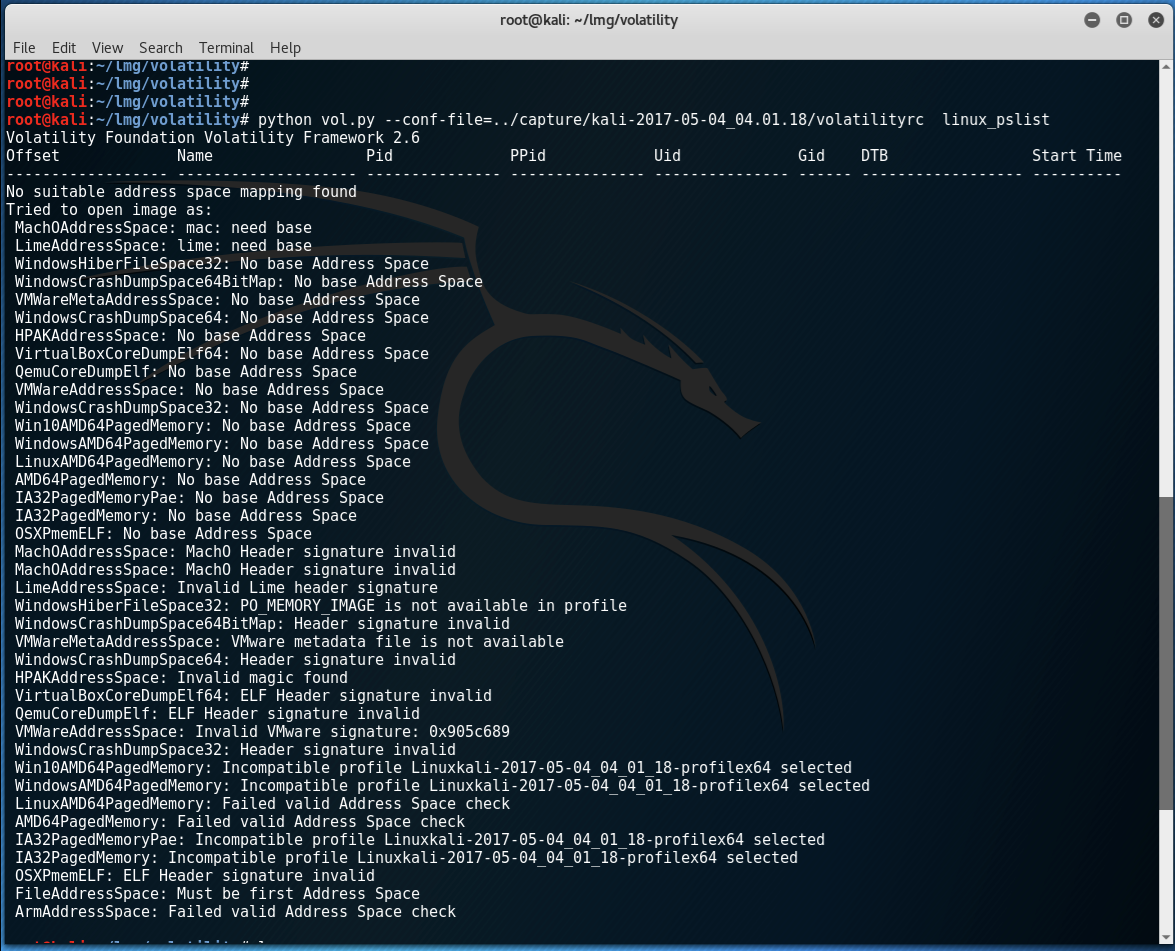Click 'IA32PagedMemoryPae: Incompatible profile' line
The height and width of the screenshot is (951, 1175).
pyautogui.click(x=420, y=839)
